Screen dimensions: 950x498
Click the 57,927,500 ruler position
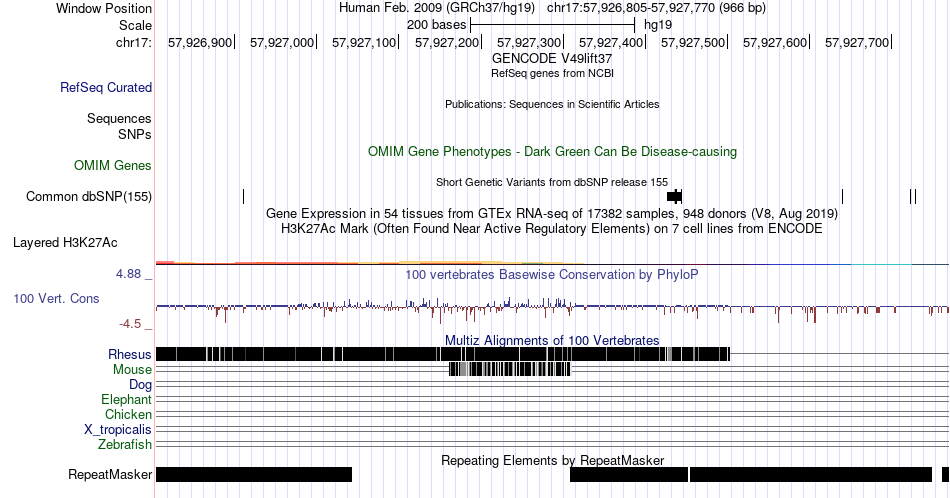[693, 42]
